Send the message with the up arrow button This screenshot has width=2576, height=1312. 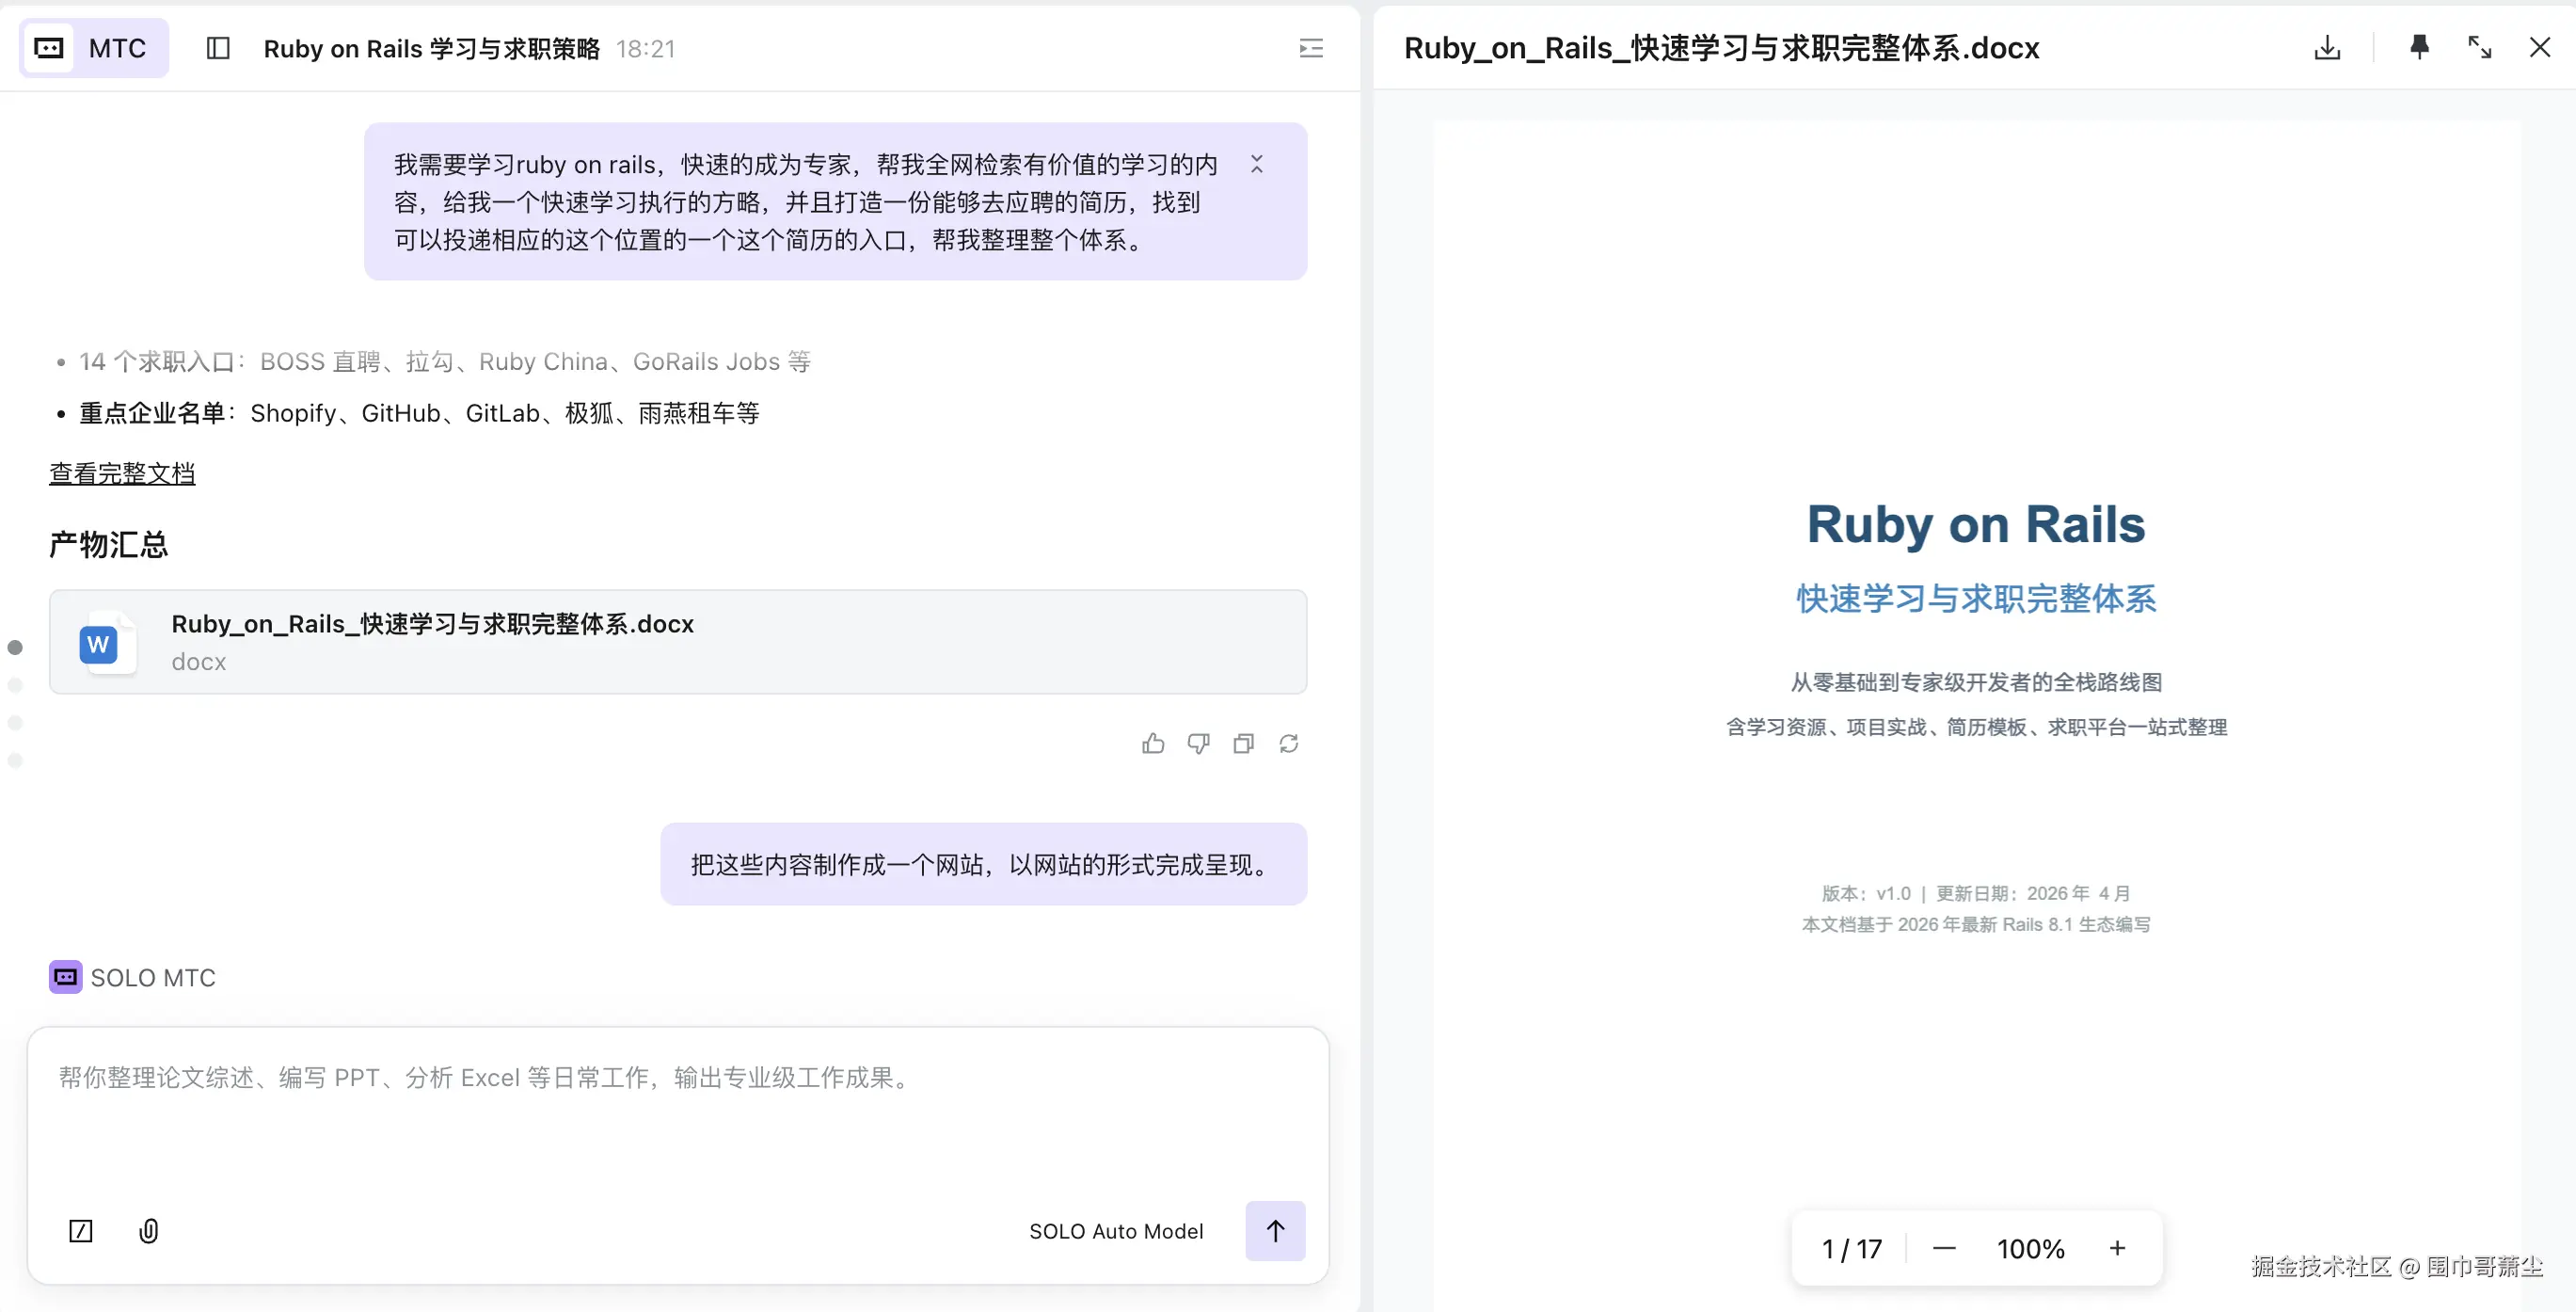[1275, 1231]
